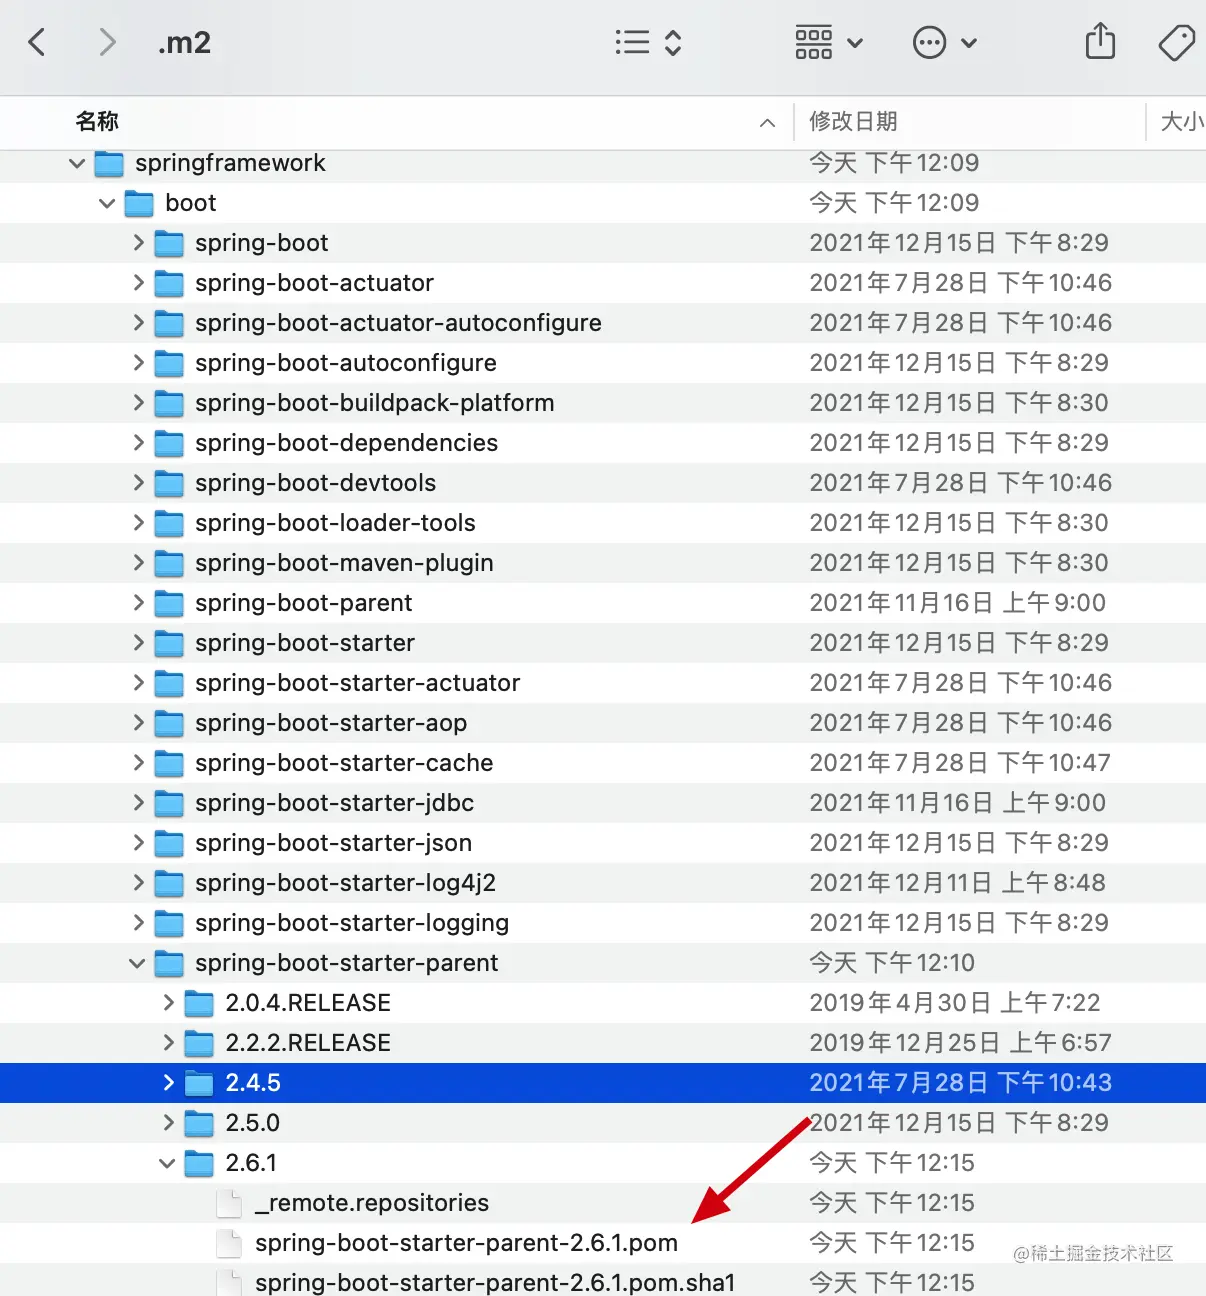
Task: Expand the spring-boot-loader-tools folder
Action: tap(138, 523)
